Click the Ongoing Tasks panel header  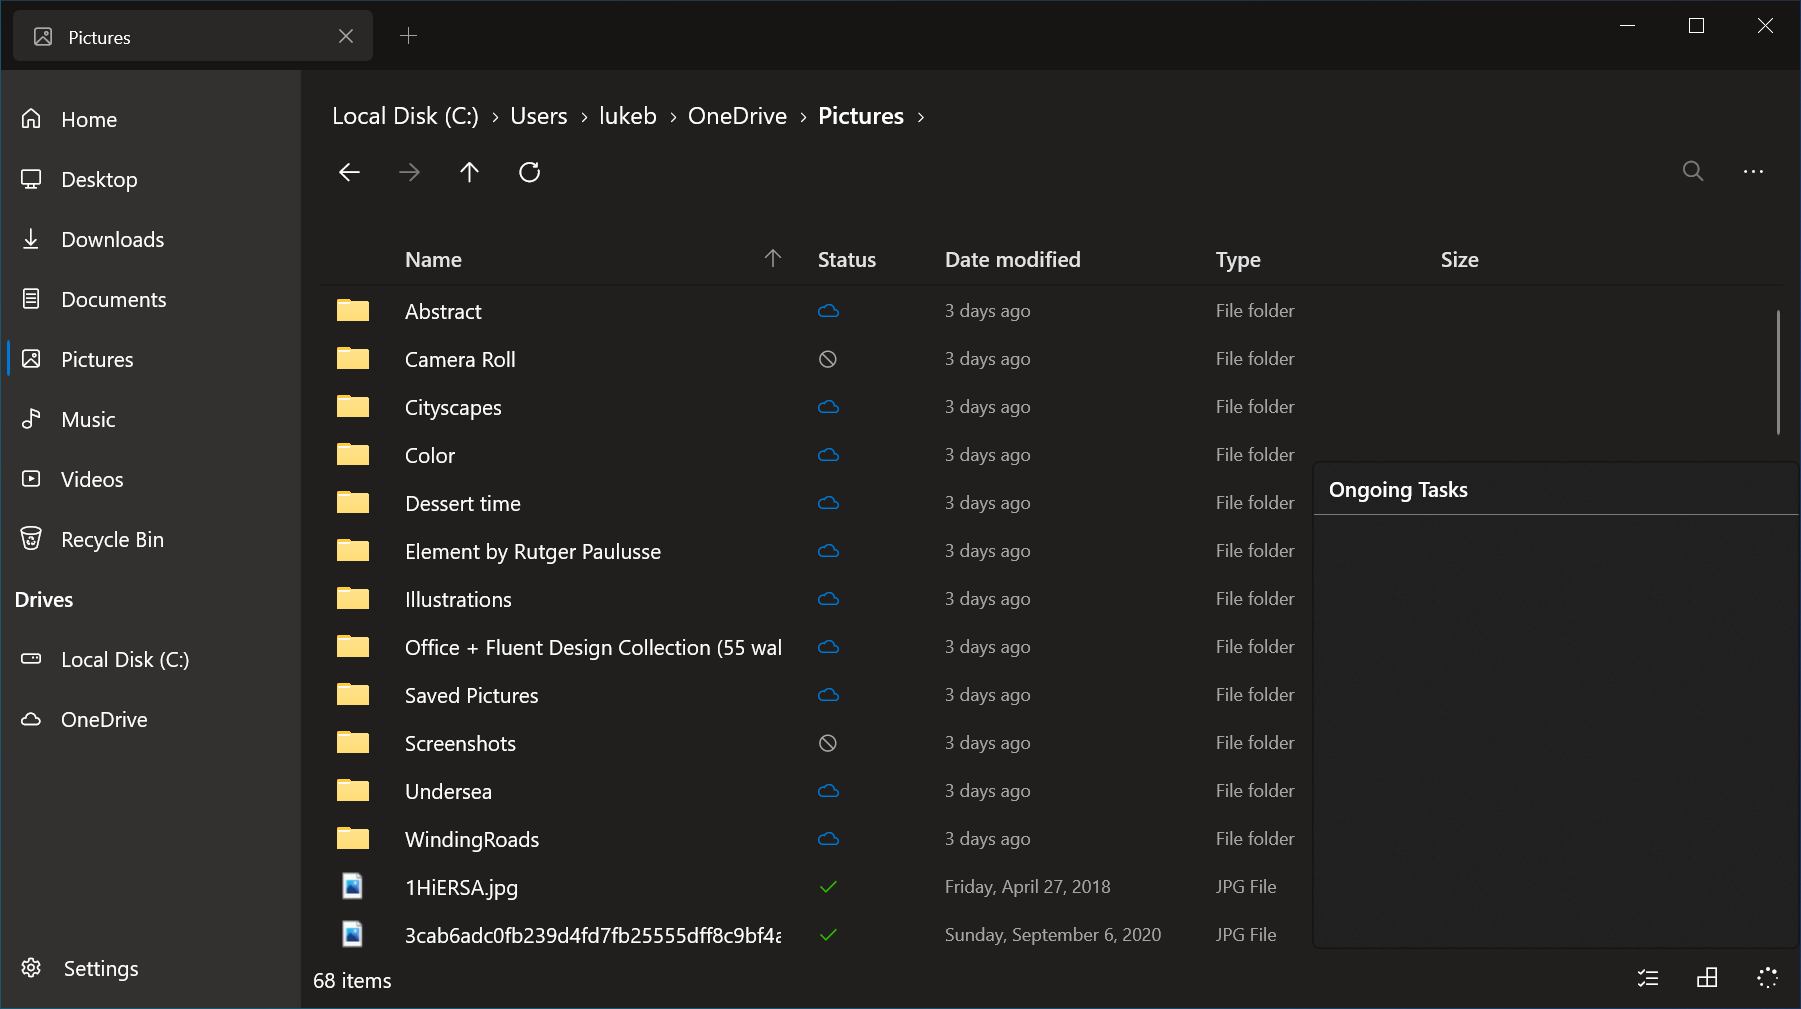click(1555, 490)
